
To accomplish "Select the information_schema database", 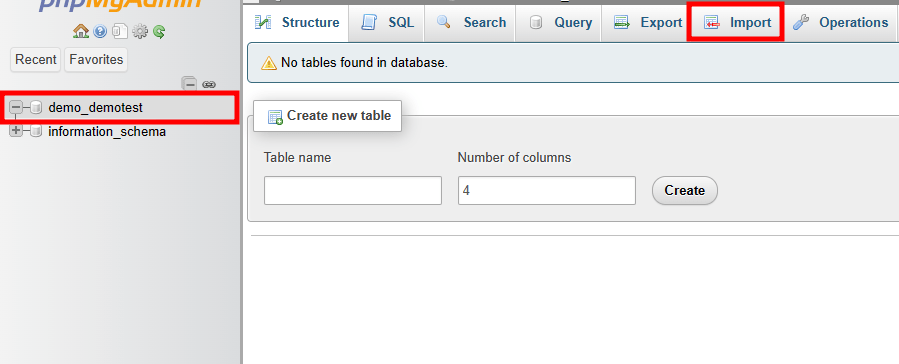I will [x=107, y=131].
